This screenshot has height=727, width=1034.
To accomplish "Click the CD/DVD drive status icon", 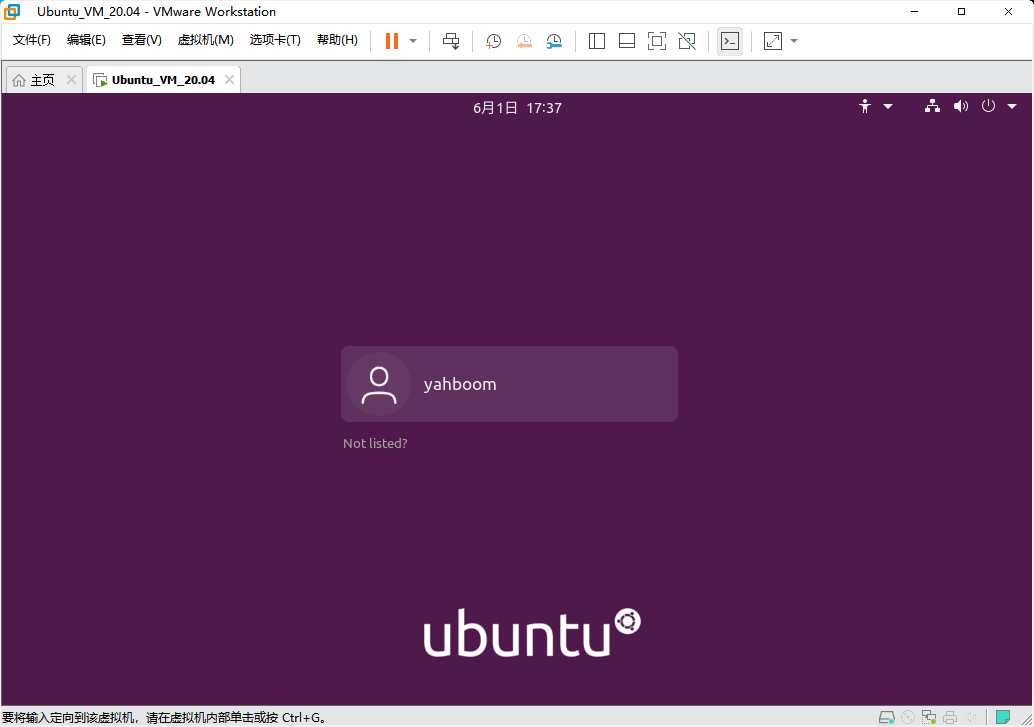I will [x=908, y=717].
